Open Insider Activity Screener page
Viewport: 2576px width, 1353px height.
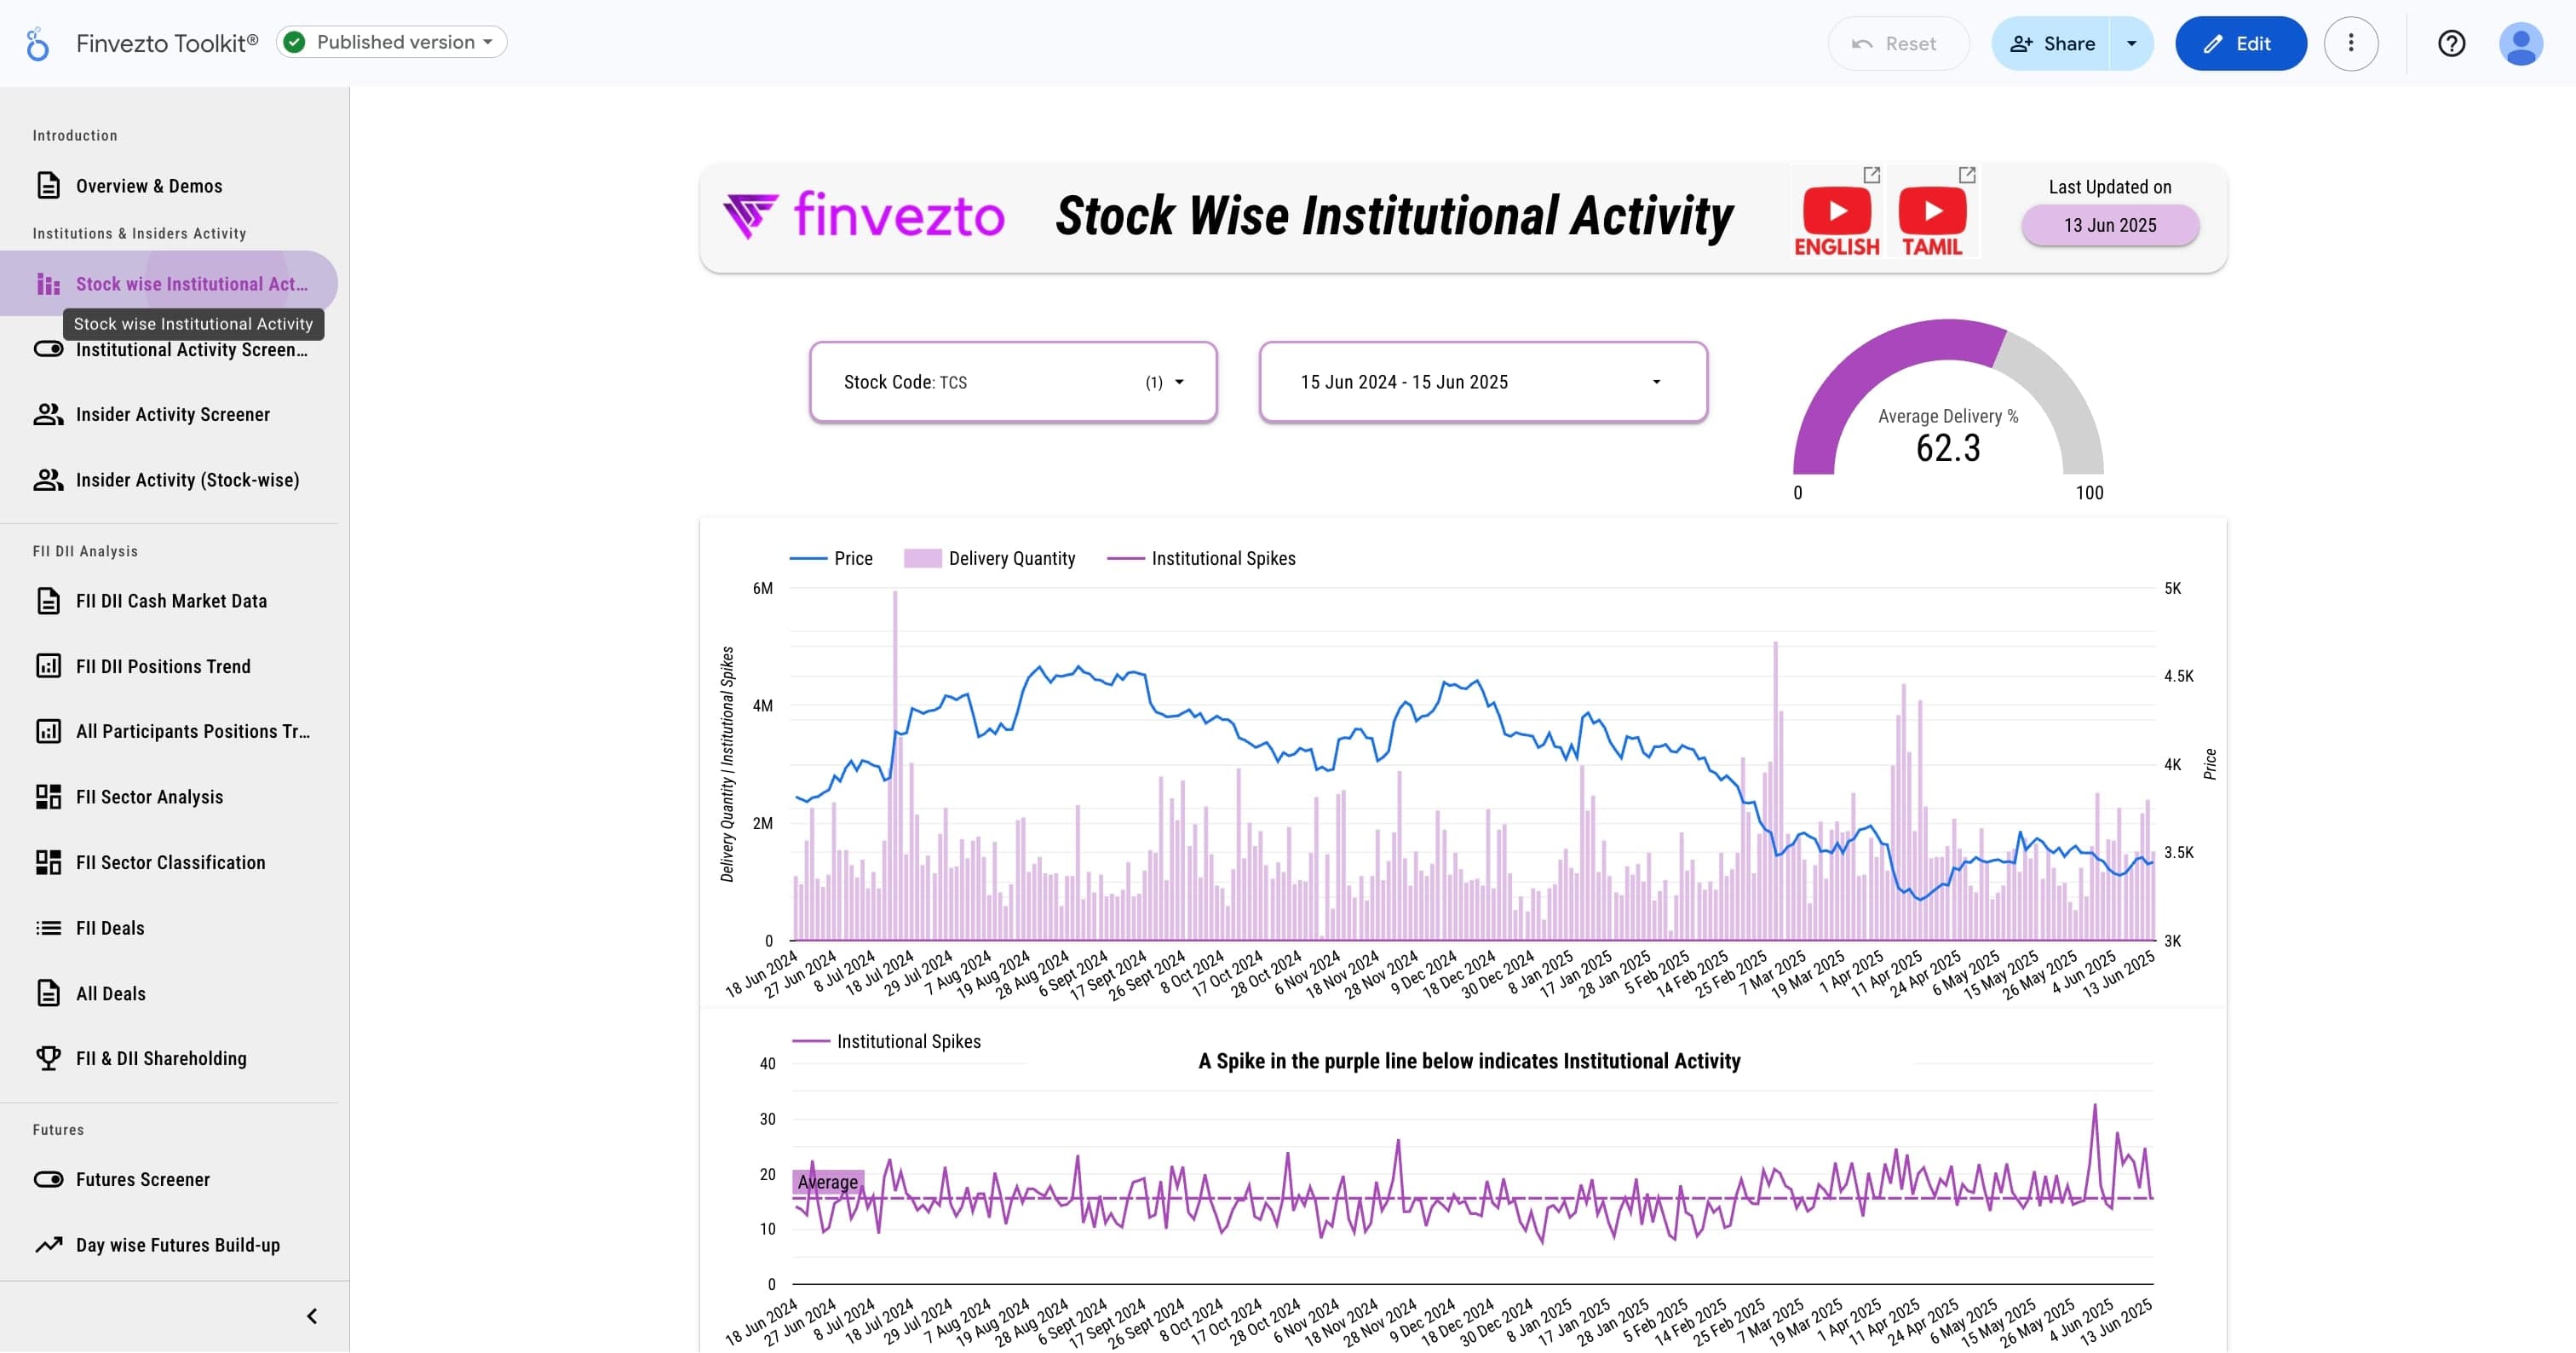[169, 415]
